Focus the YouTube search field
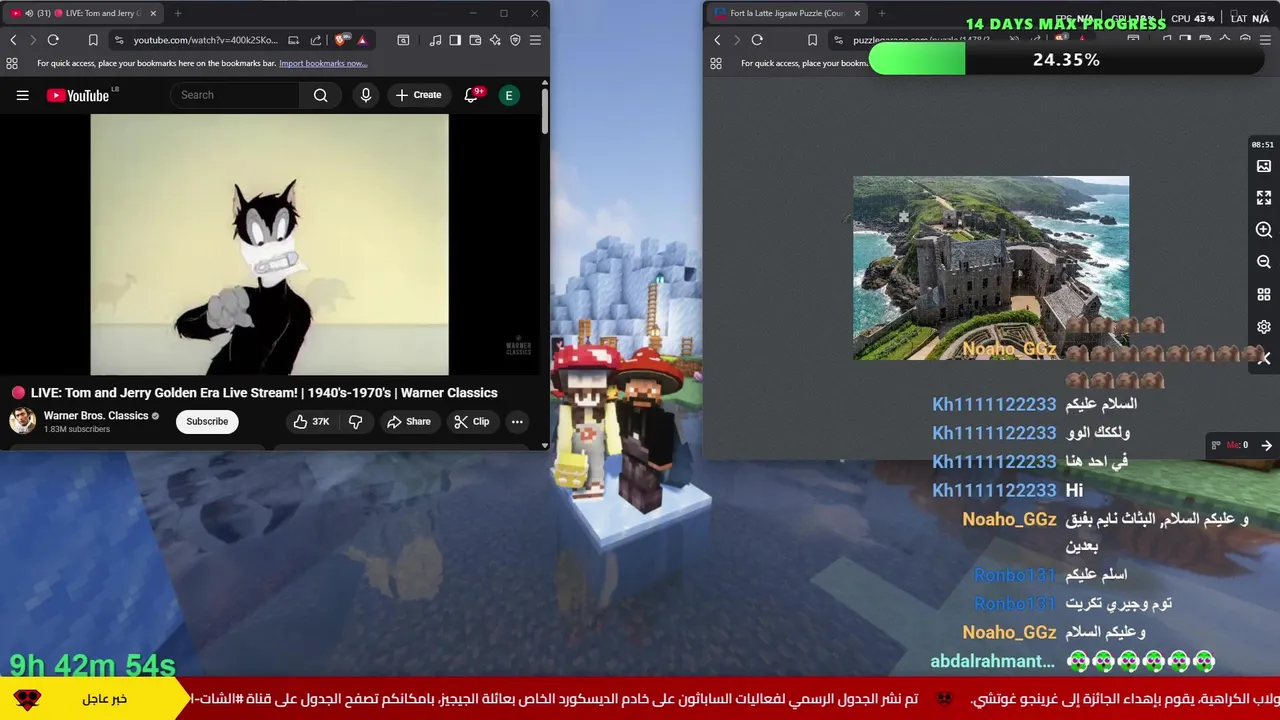 click(235, 95)
